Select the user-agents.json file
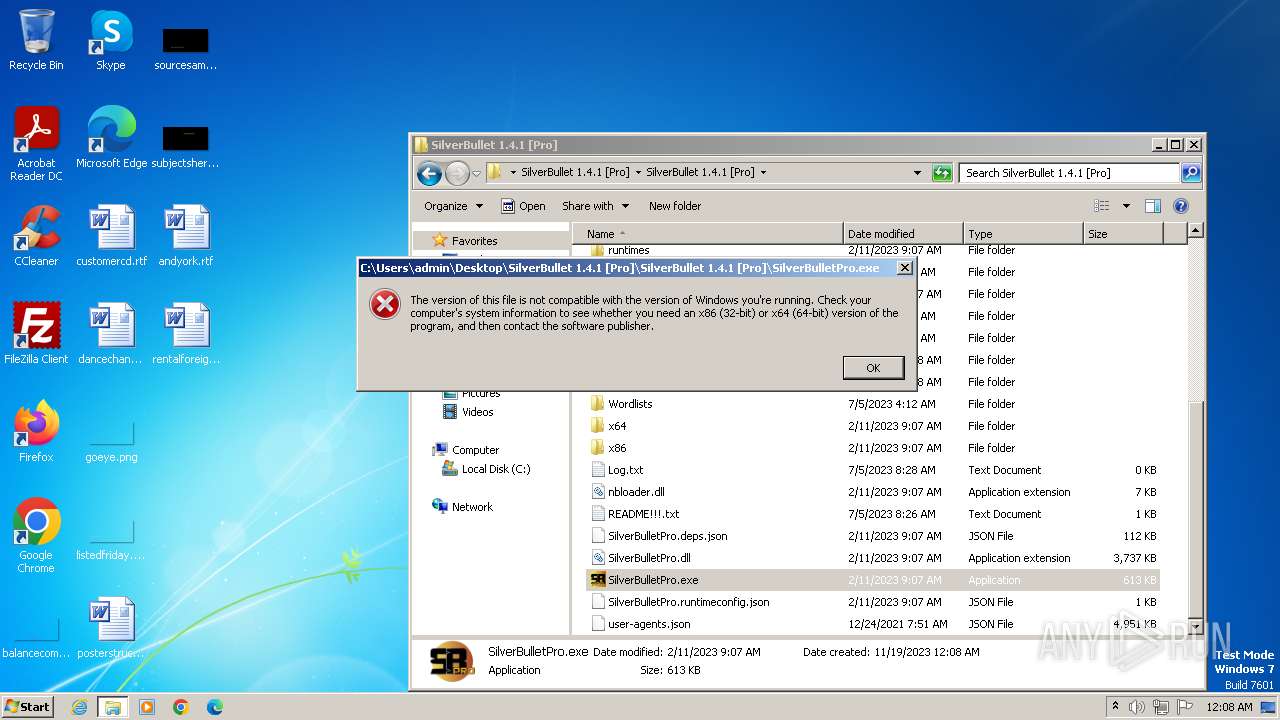The image size is (1280, 720). 872,624
